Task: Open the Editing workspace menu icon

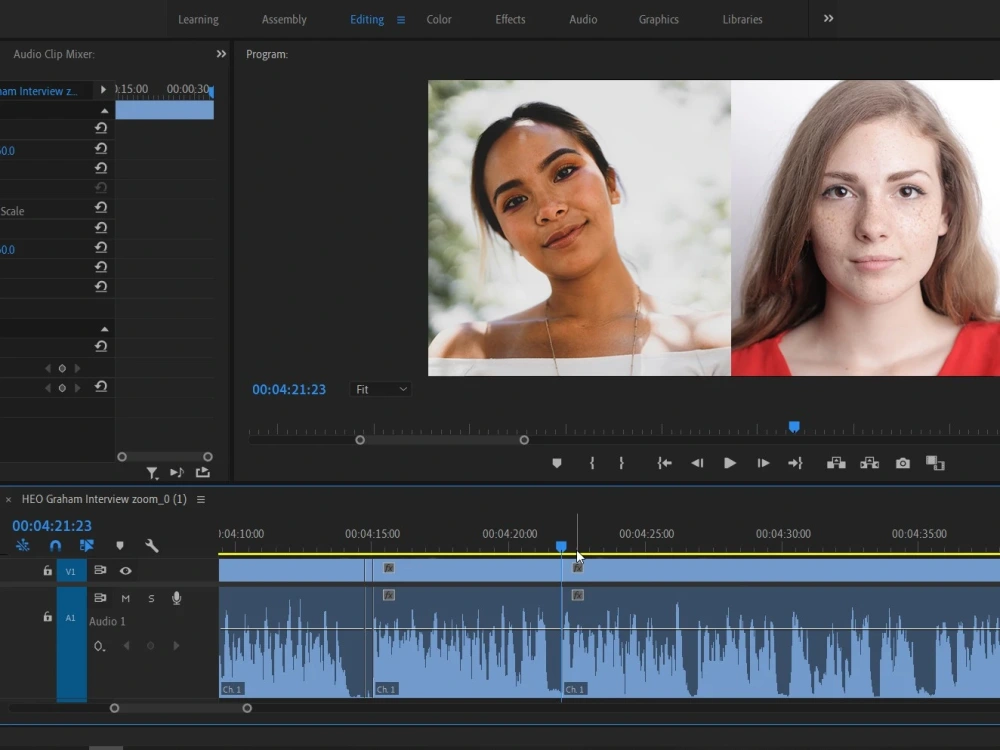Action: click(401, 20)
